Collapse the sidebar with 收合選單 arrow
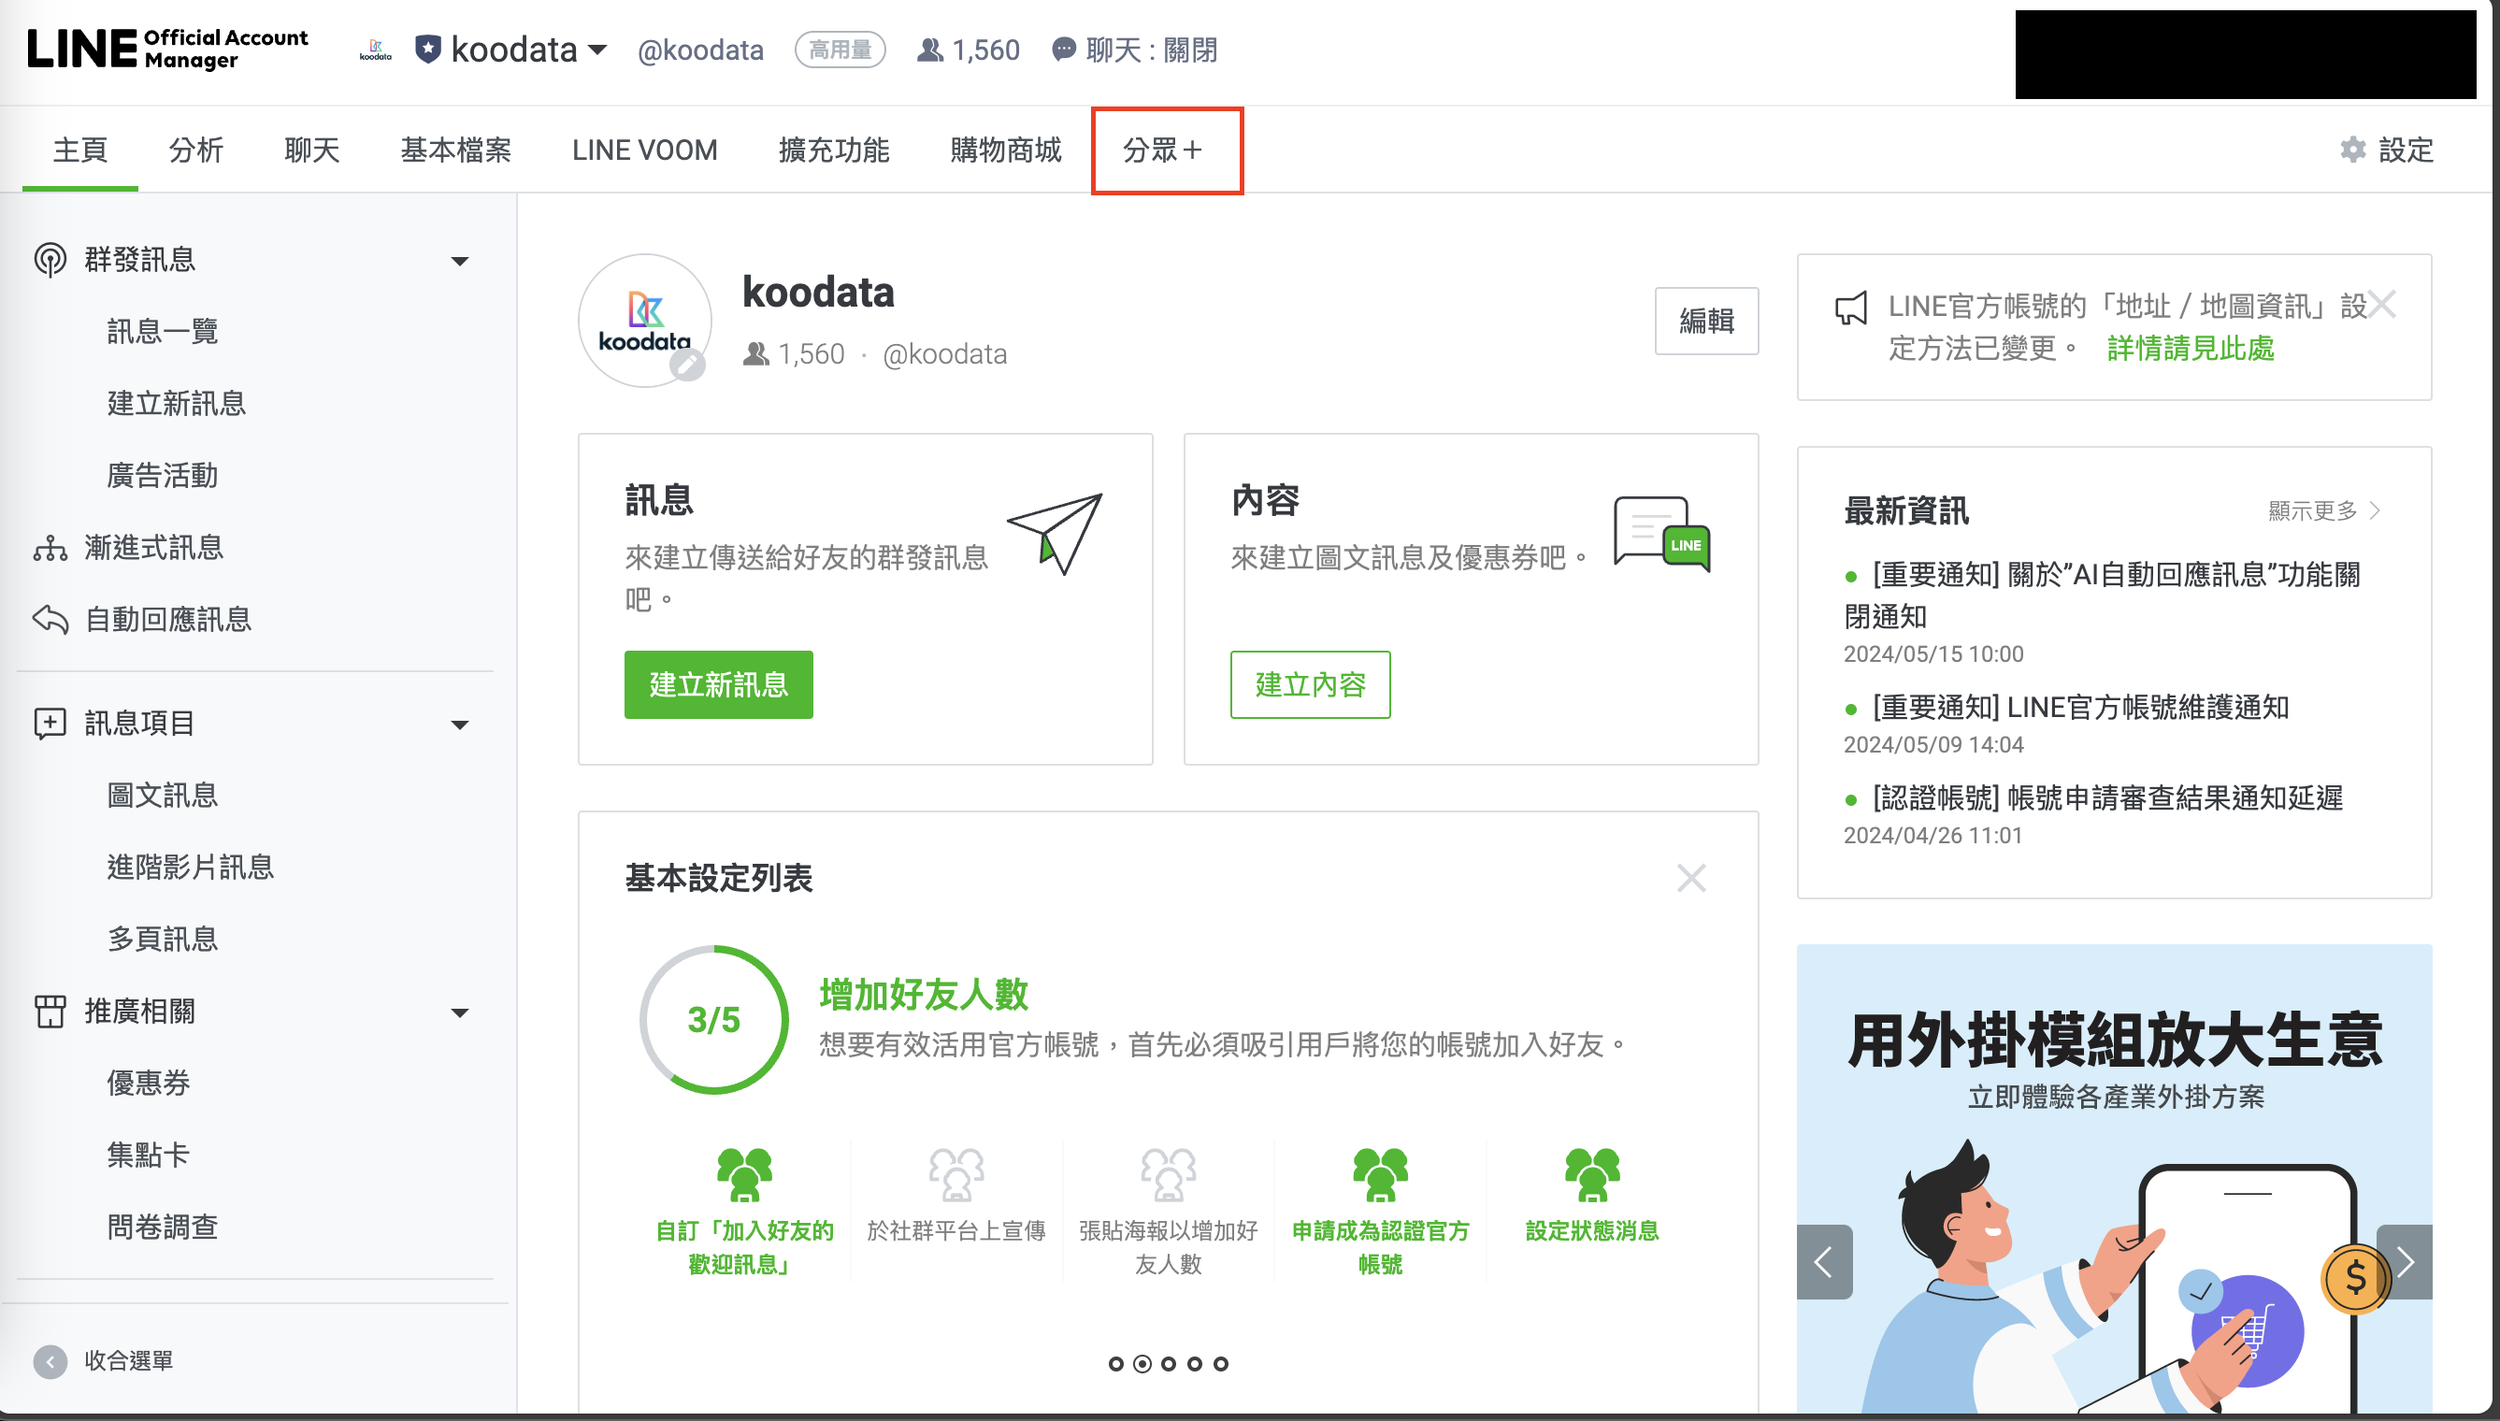 click(50, 1361)
